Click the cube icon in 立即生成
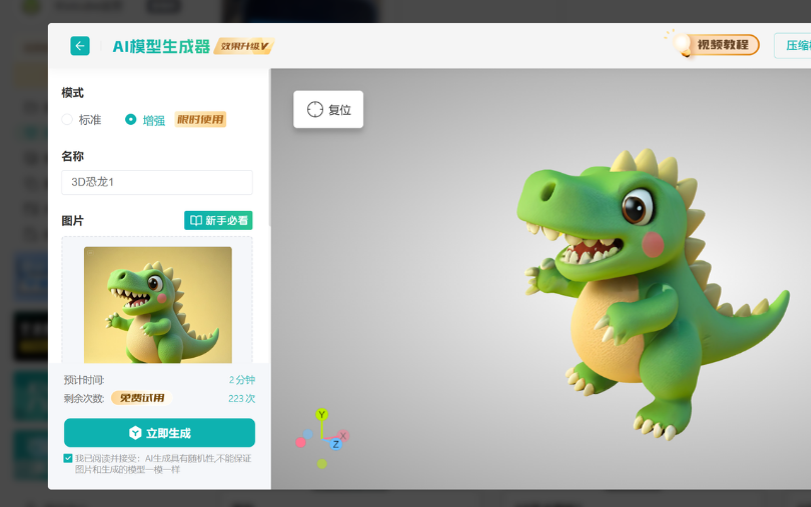811x507 pixels. click(135, 433)
